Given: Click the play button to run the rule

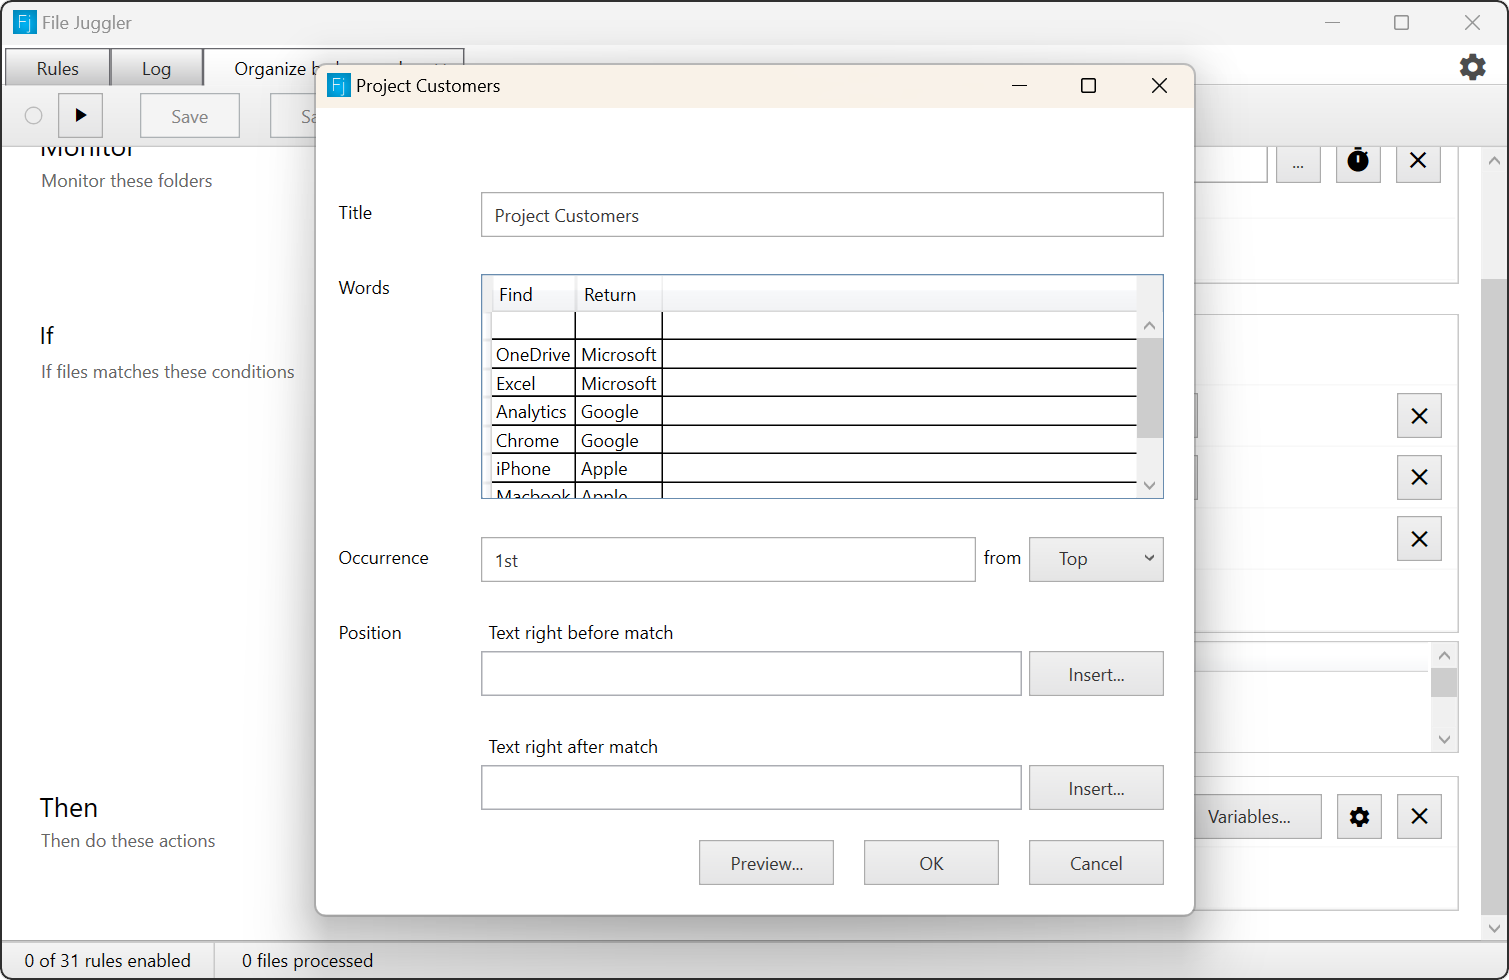Looking at the screenshot, I should 81,116.
